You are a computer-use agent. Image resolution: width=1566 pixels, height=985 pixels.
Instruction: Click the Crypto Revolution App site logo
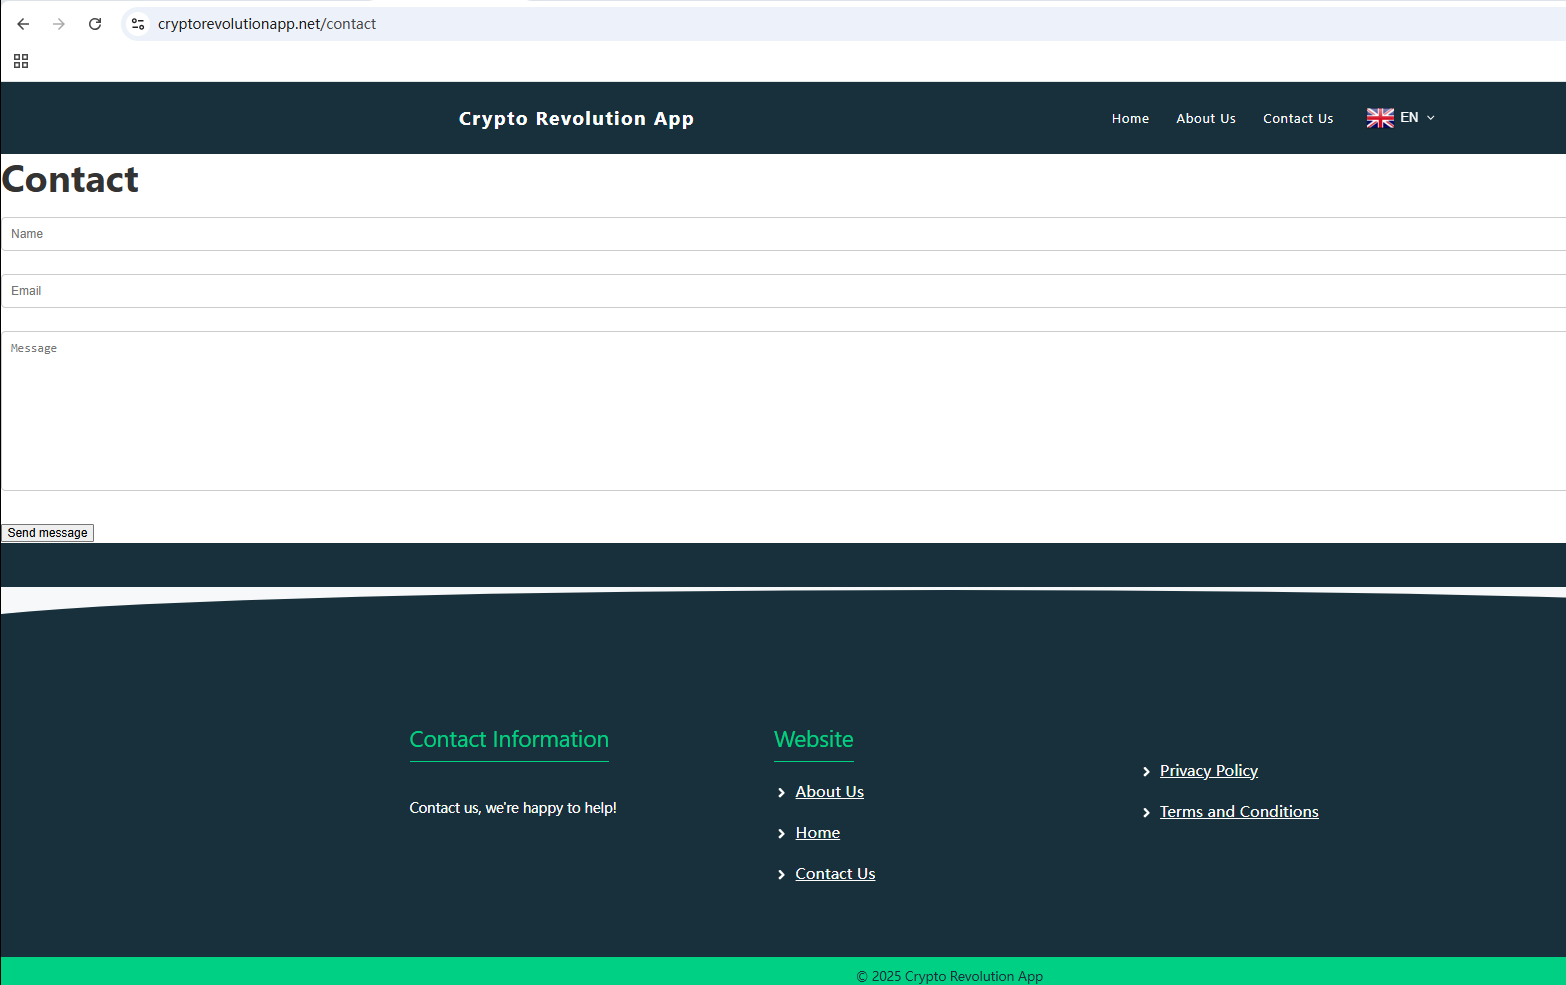[x=576, y=118]
